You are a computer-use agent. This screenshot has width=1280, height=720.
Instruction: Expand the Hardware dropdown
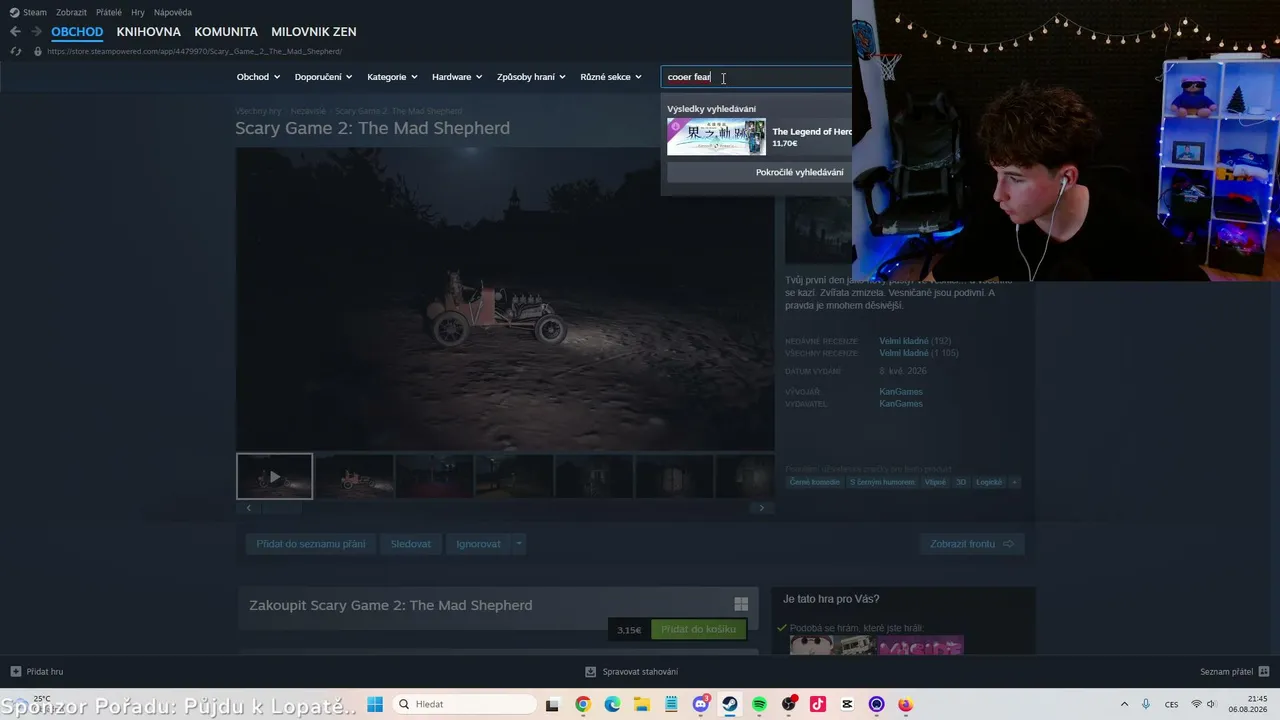click(x=457, y=77)
